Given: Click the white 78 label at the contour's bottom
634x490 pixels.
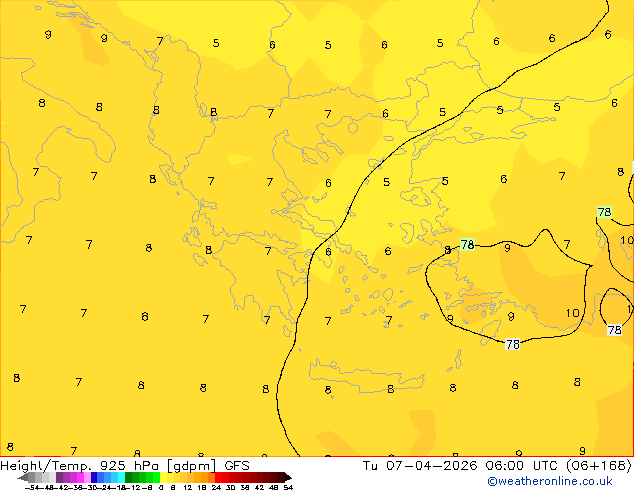Looking at the screenshot, I should click(x=513, y=344).
